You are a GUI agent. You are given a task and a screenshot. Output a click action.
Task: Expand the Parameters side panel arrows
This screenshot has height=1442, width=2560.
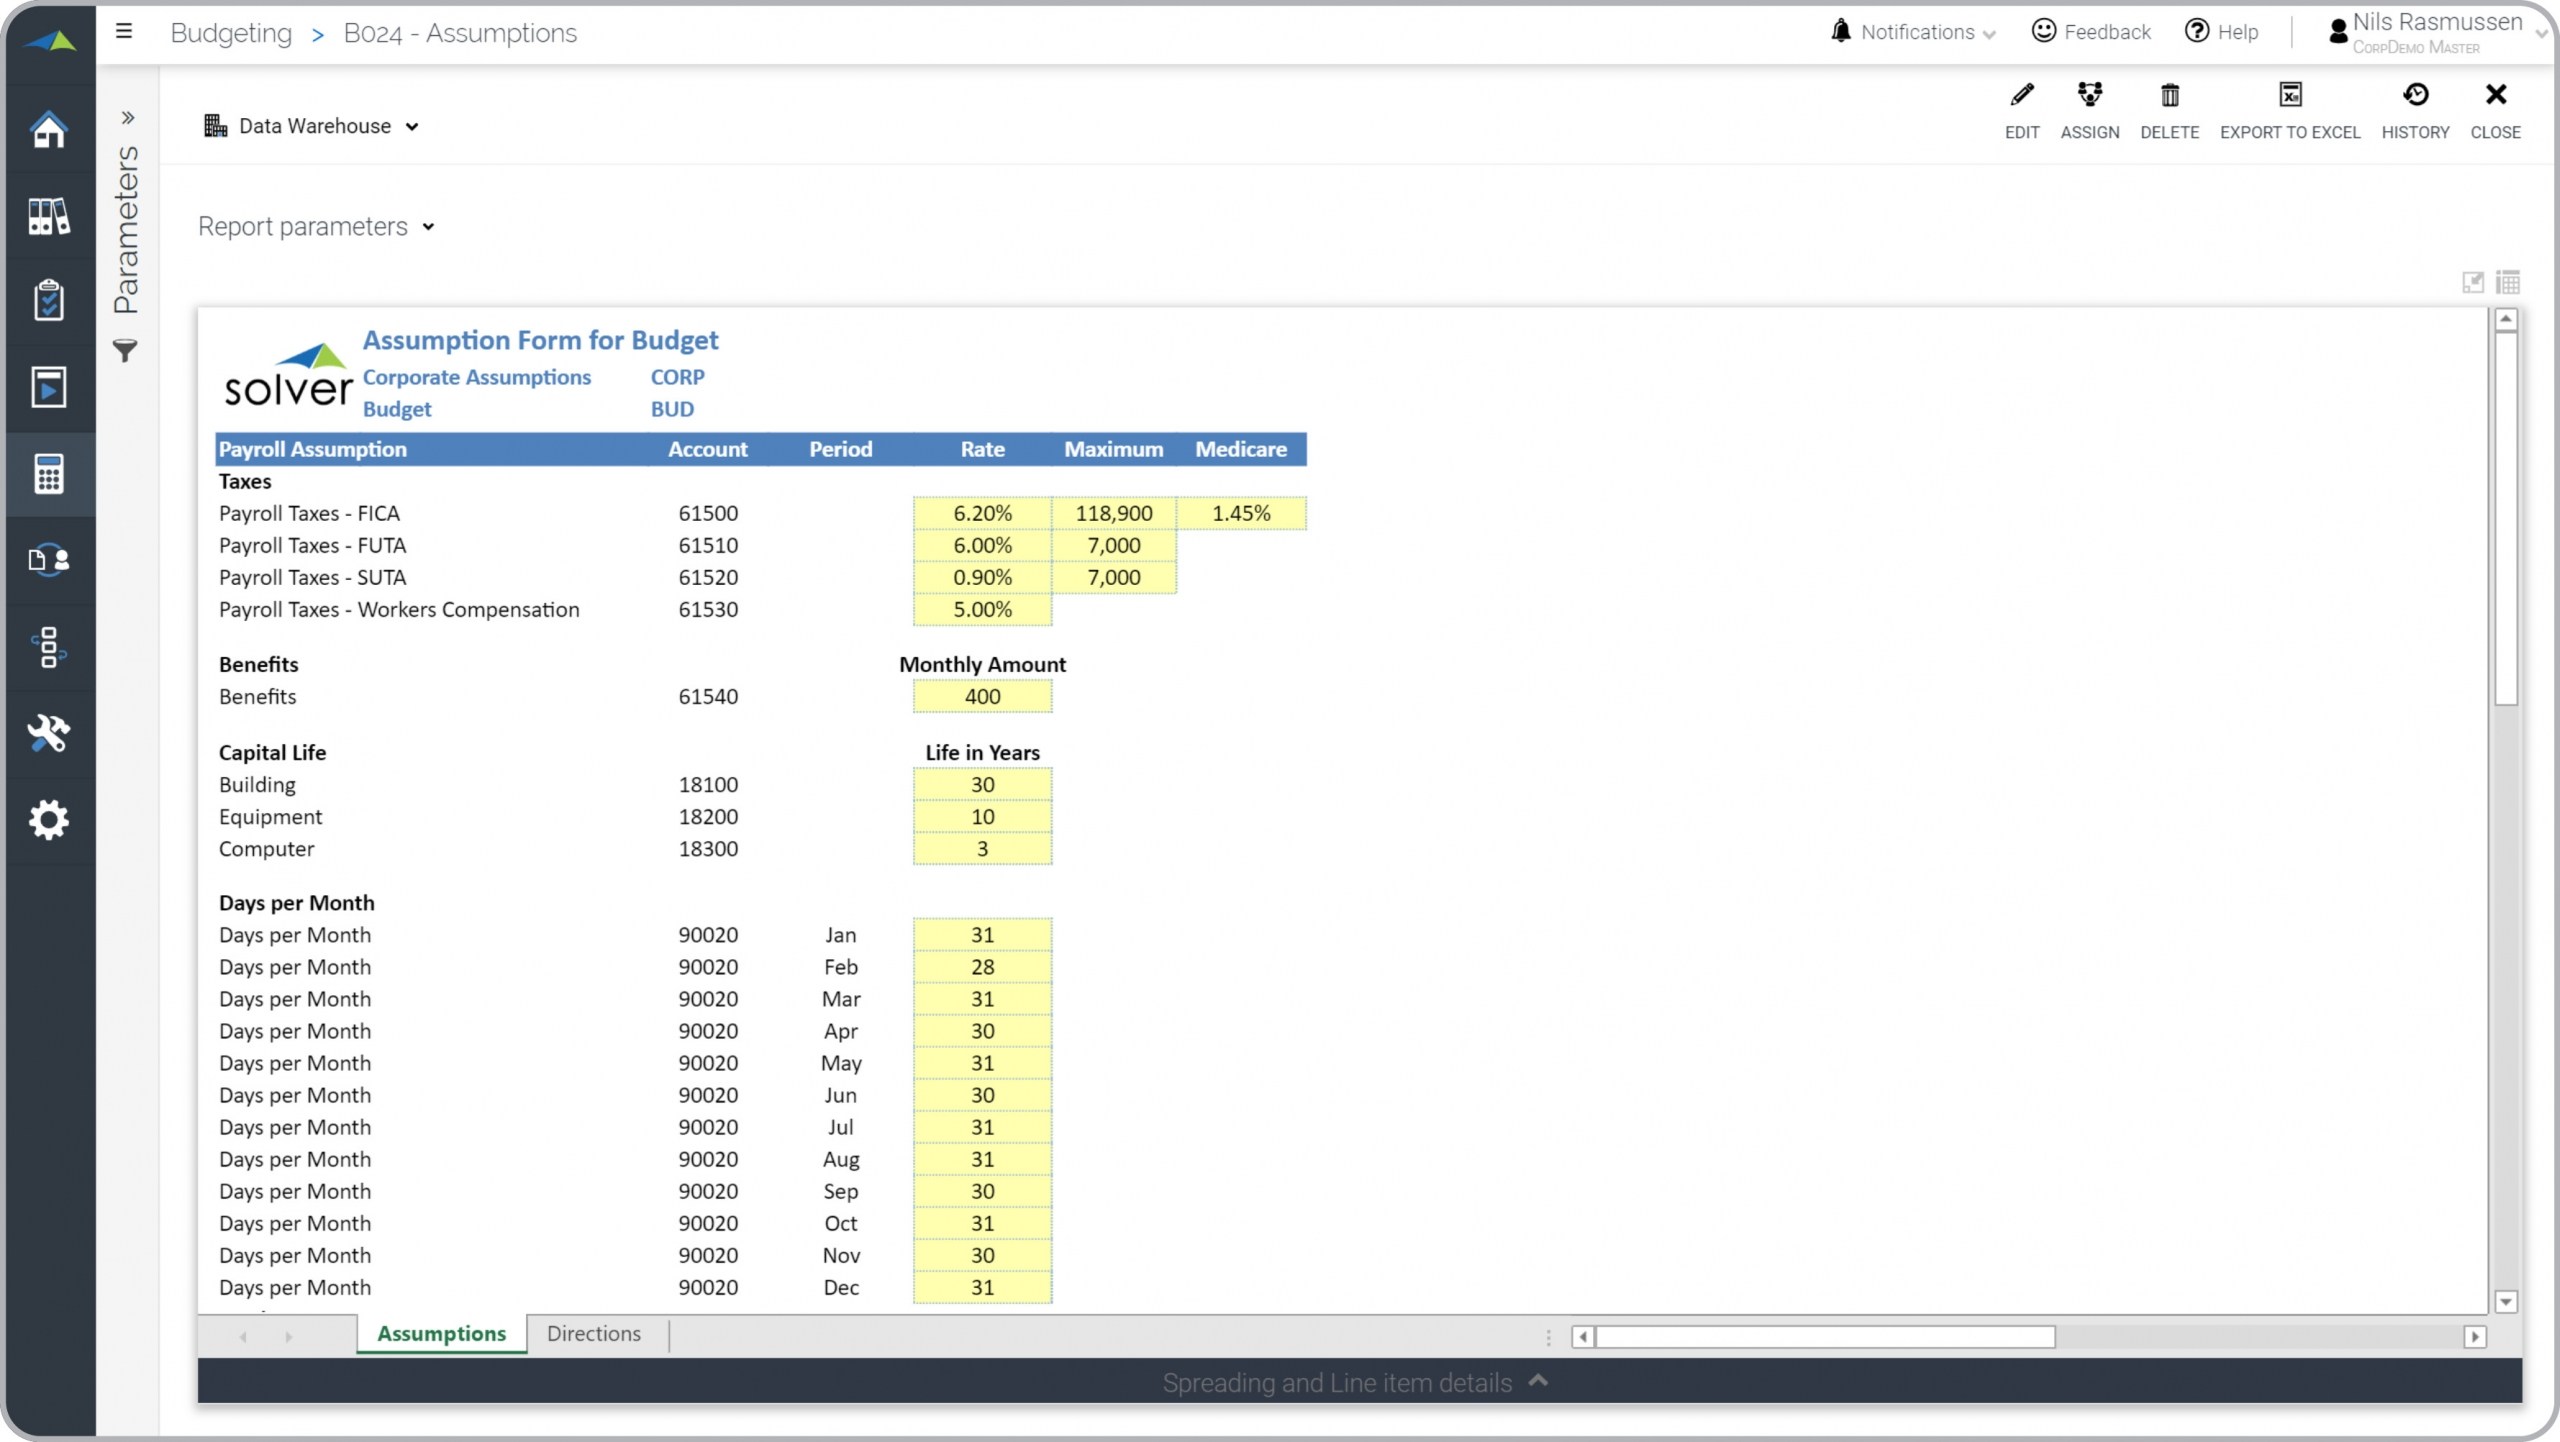coord(128,118)
